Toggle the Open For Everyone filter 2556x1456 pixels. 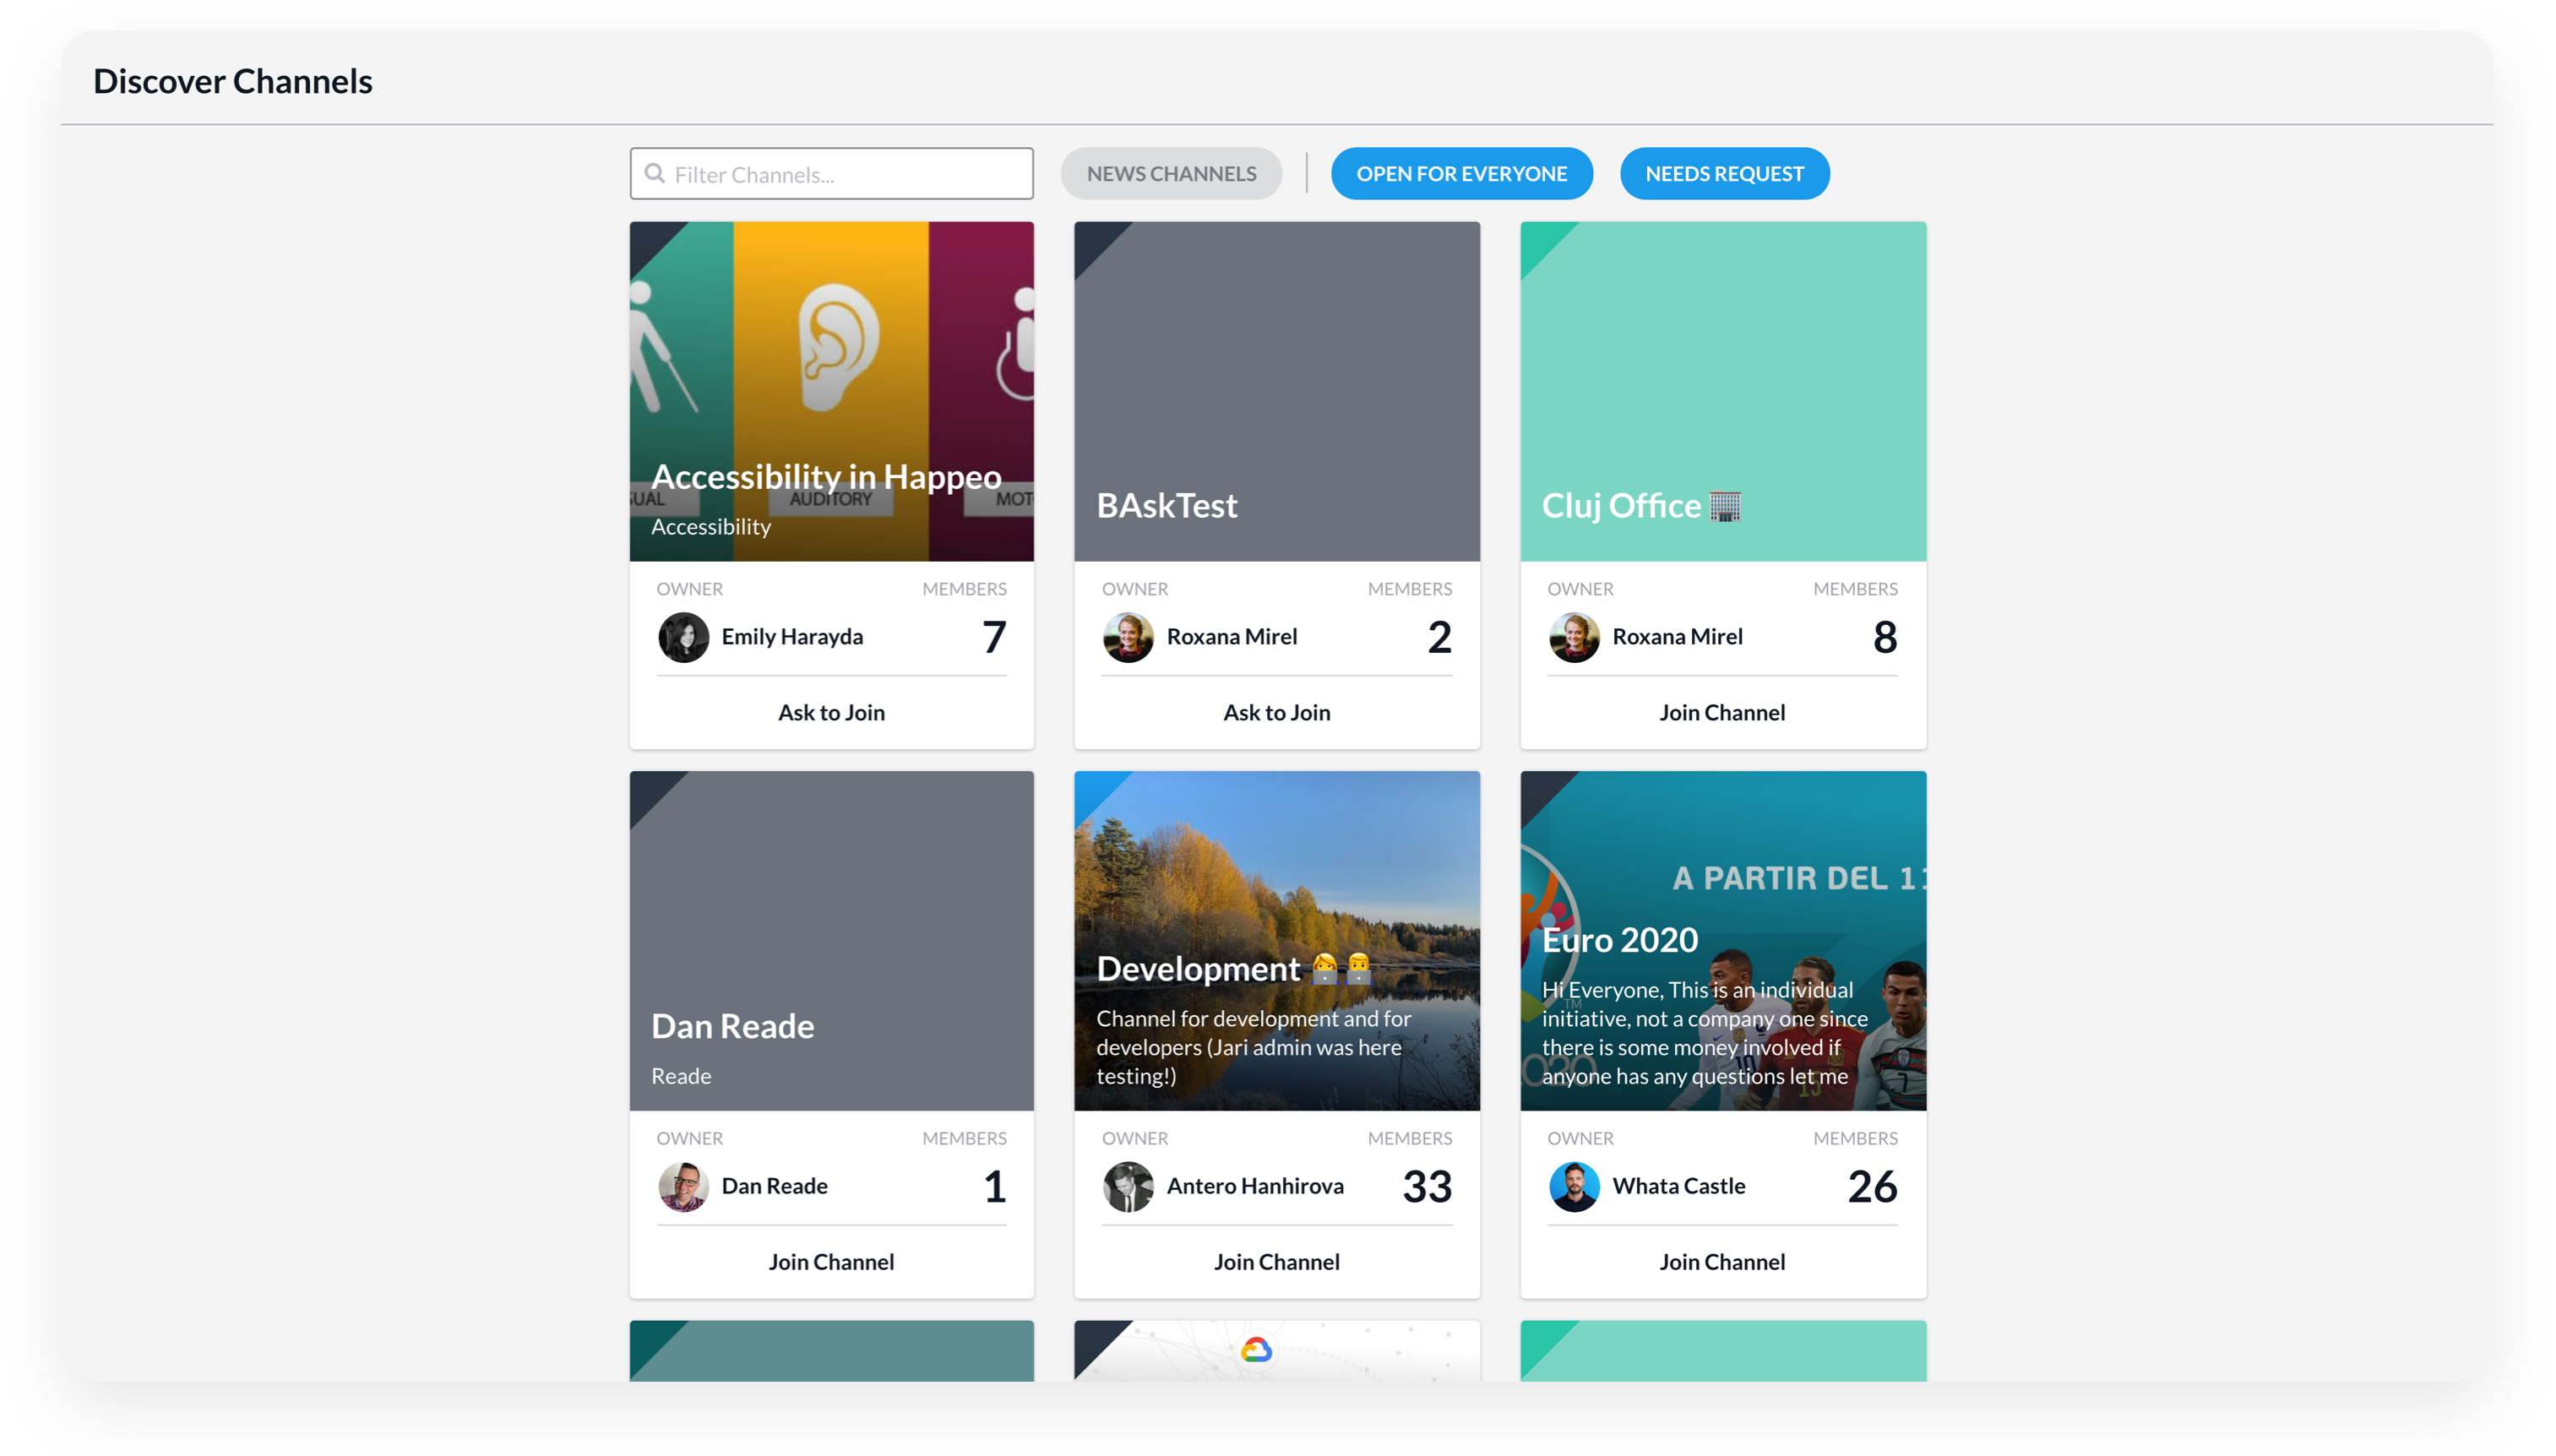1461,174
